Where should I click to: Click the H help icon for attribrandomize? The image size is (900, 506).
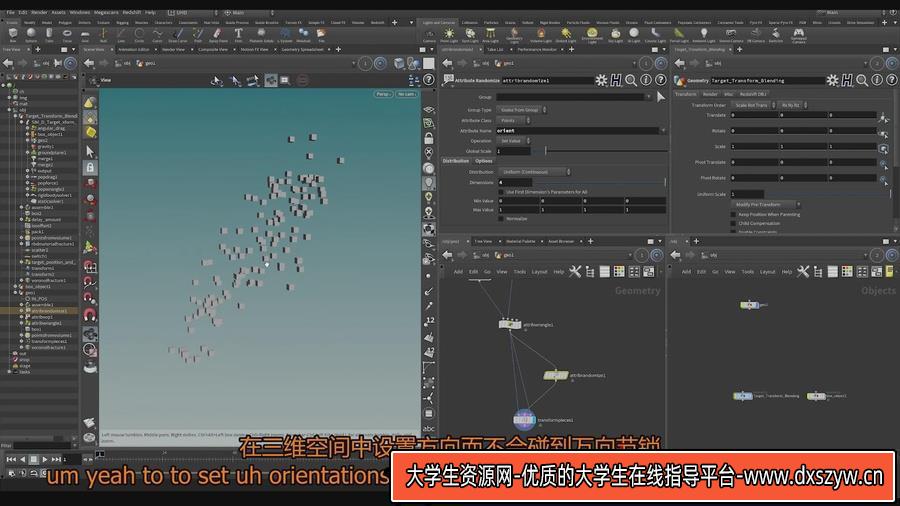click(616, 80)
